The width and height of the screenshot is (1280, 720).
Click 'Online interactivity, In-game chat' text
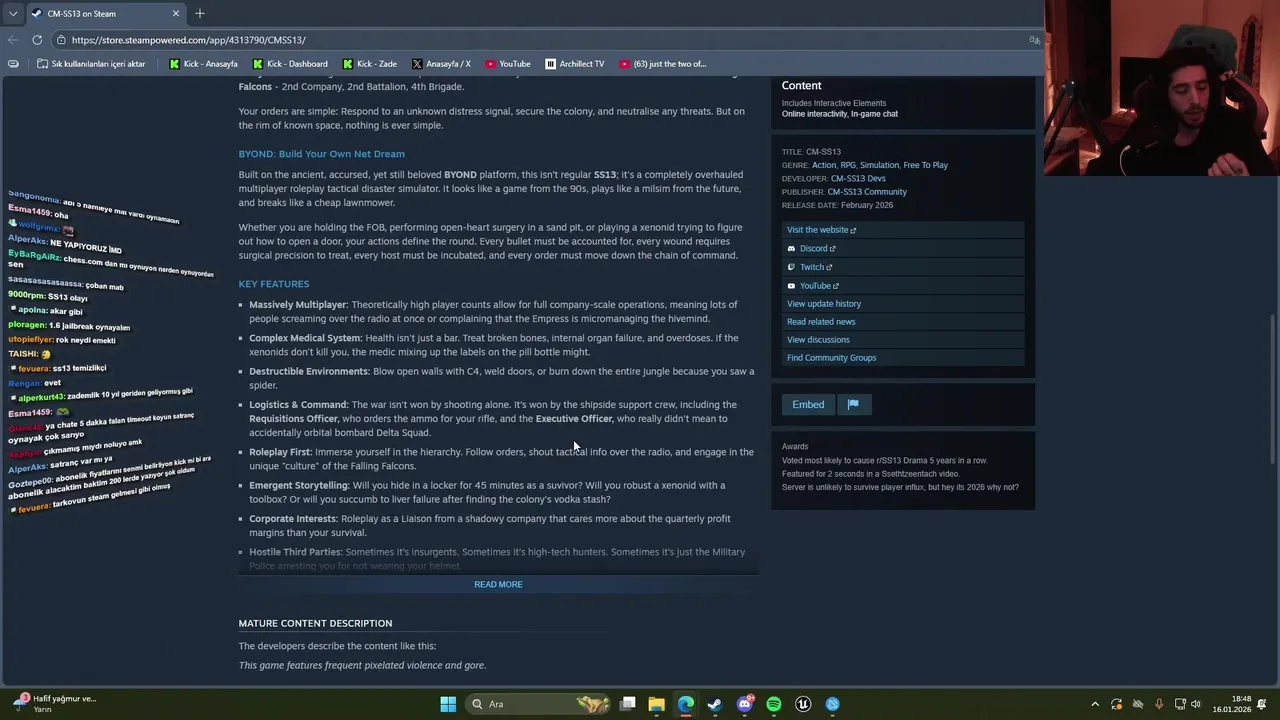coord(840,114)
